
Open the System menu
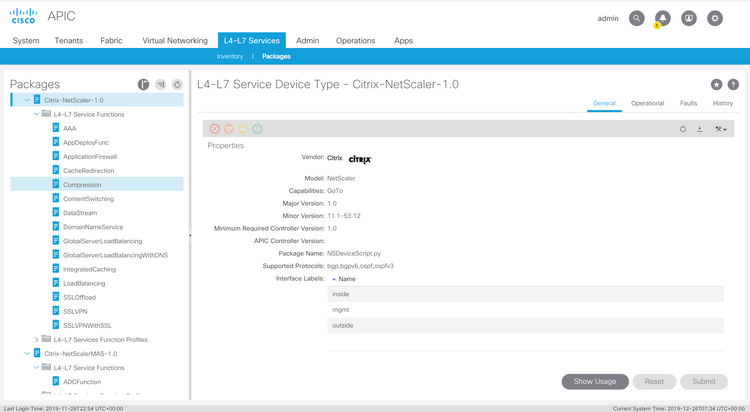pyautogui.click(x=26, y=41)
